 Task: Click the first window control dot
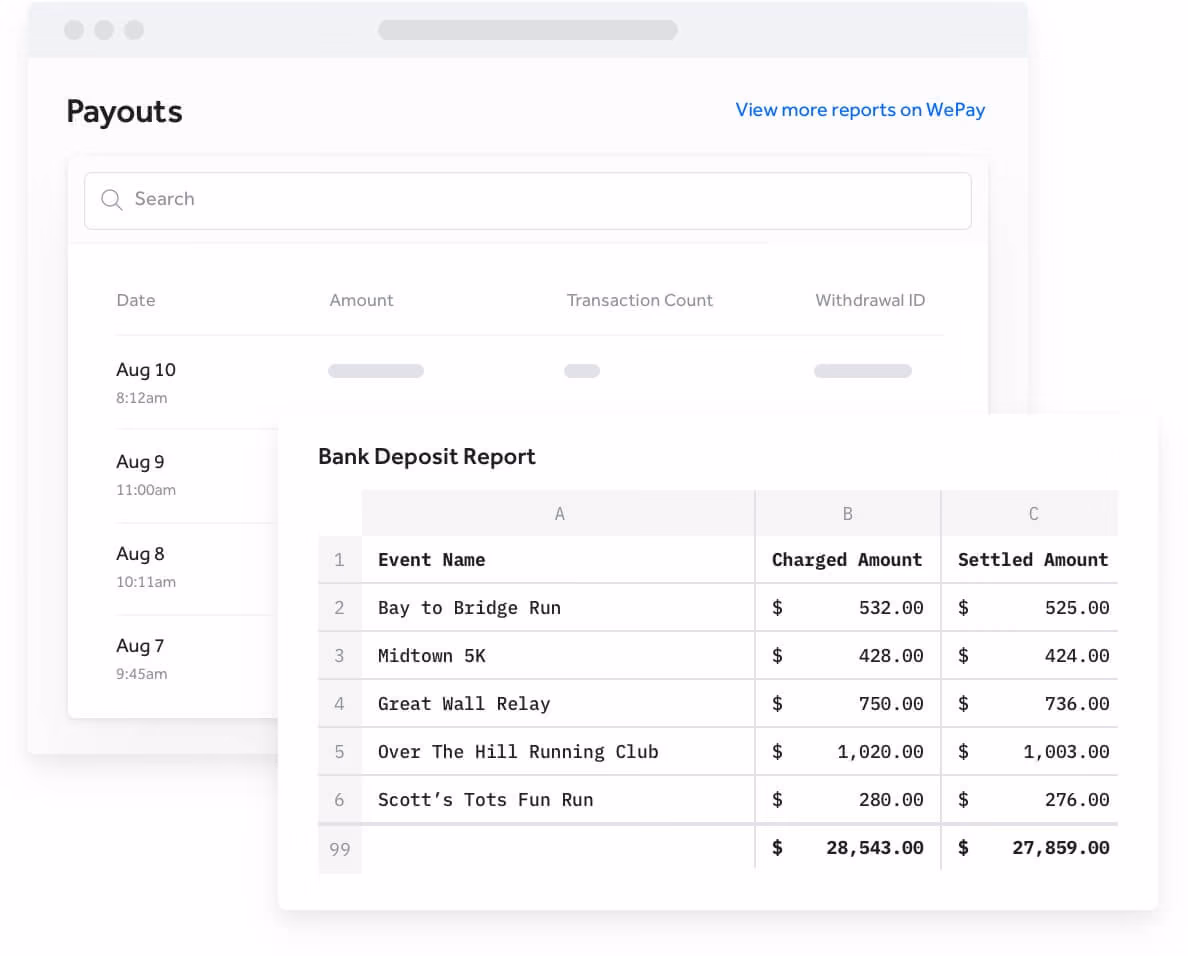[74, 30]
